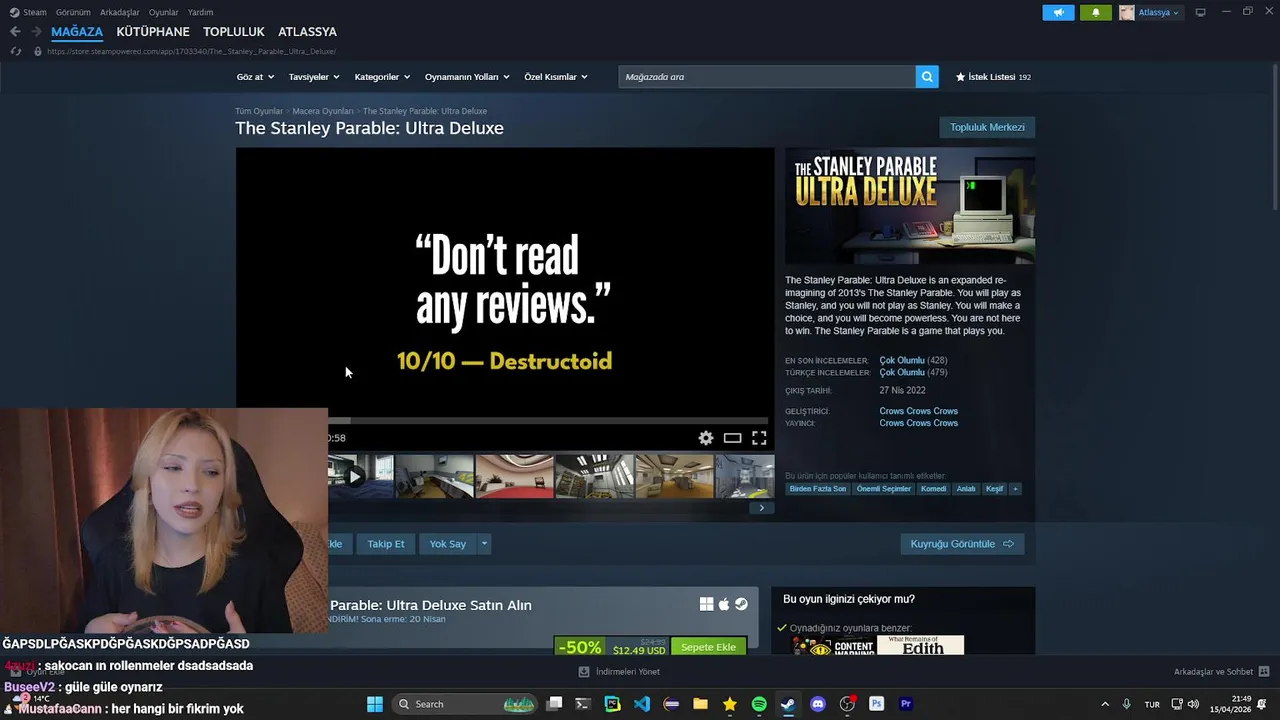This screenshot has width=1280, height=720.
Task: Expand the Kategoriler dropdown
Action: 382,77
